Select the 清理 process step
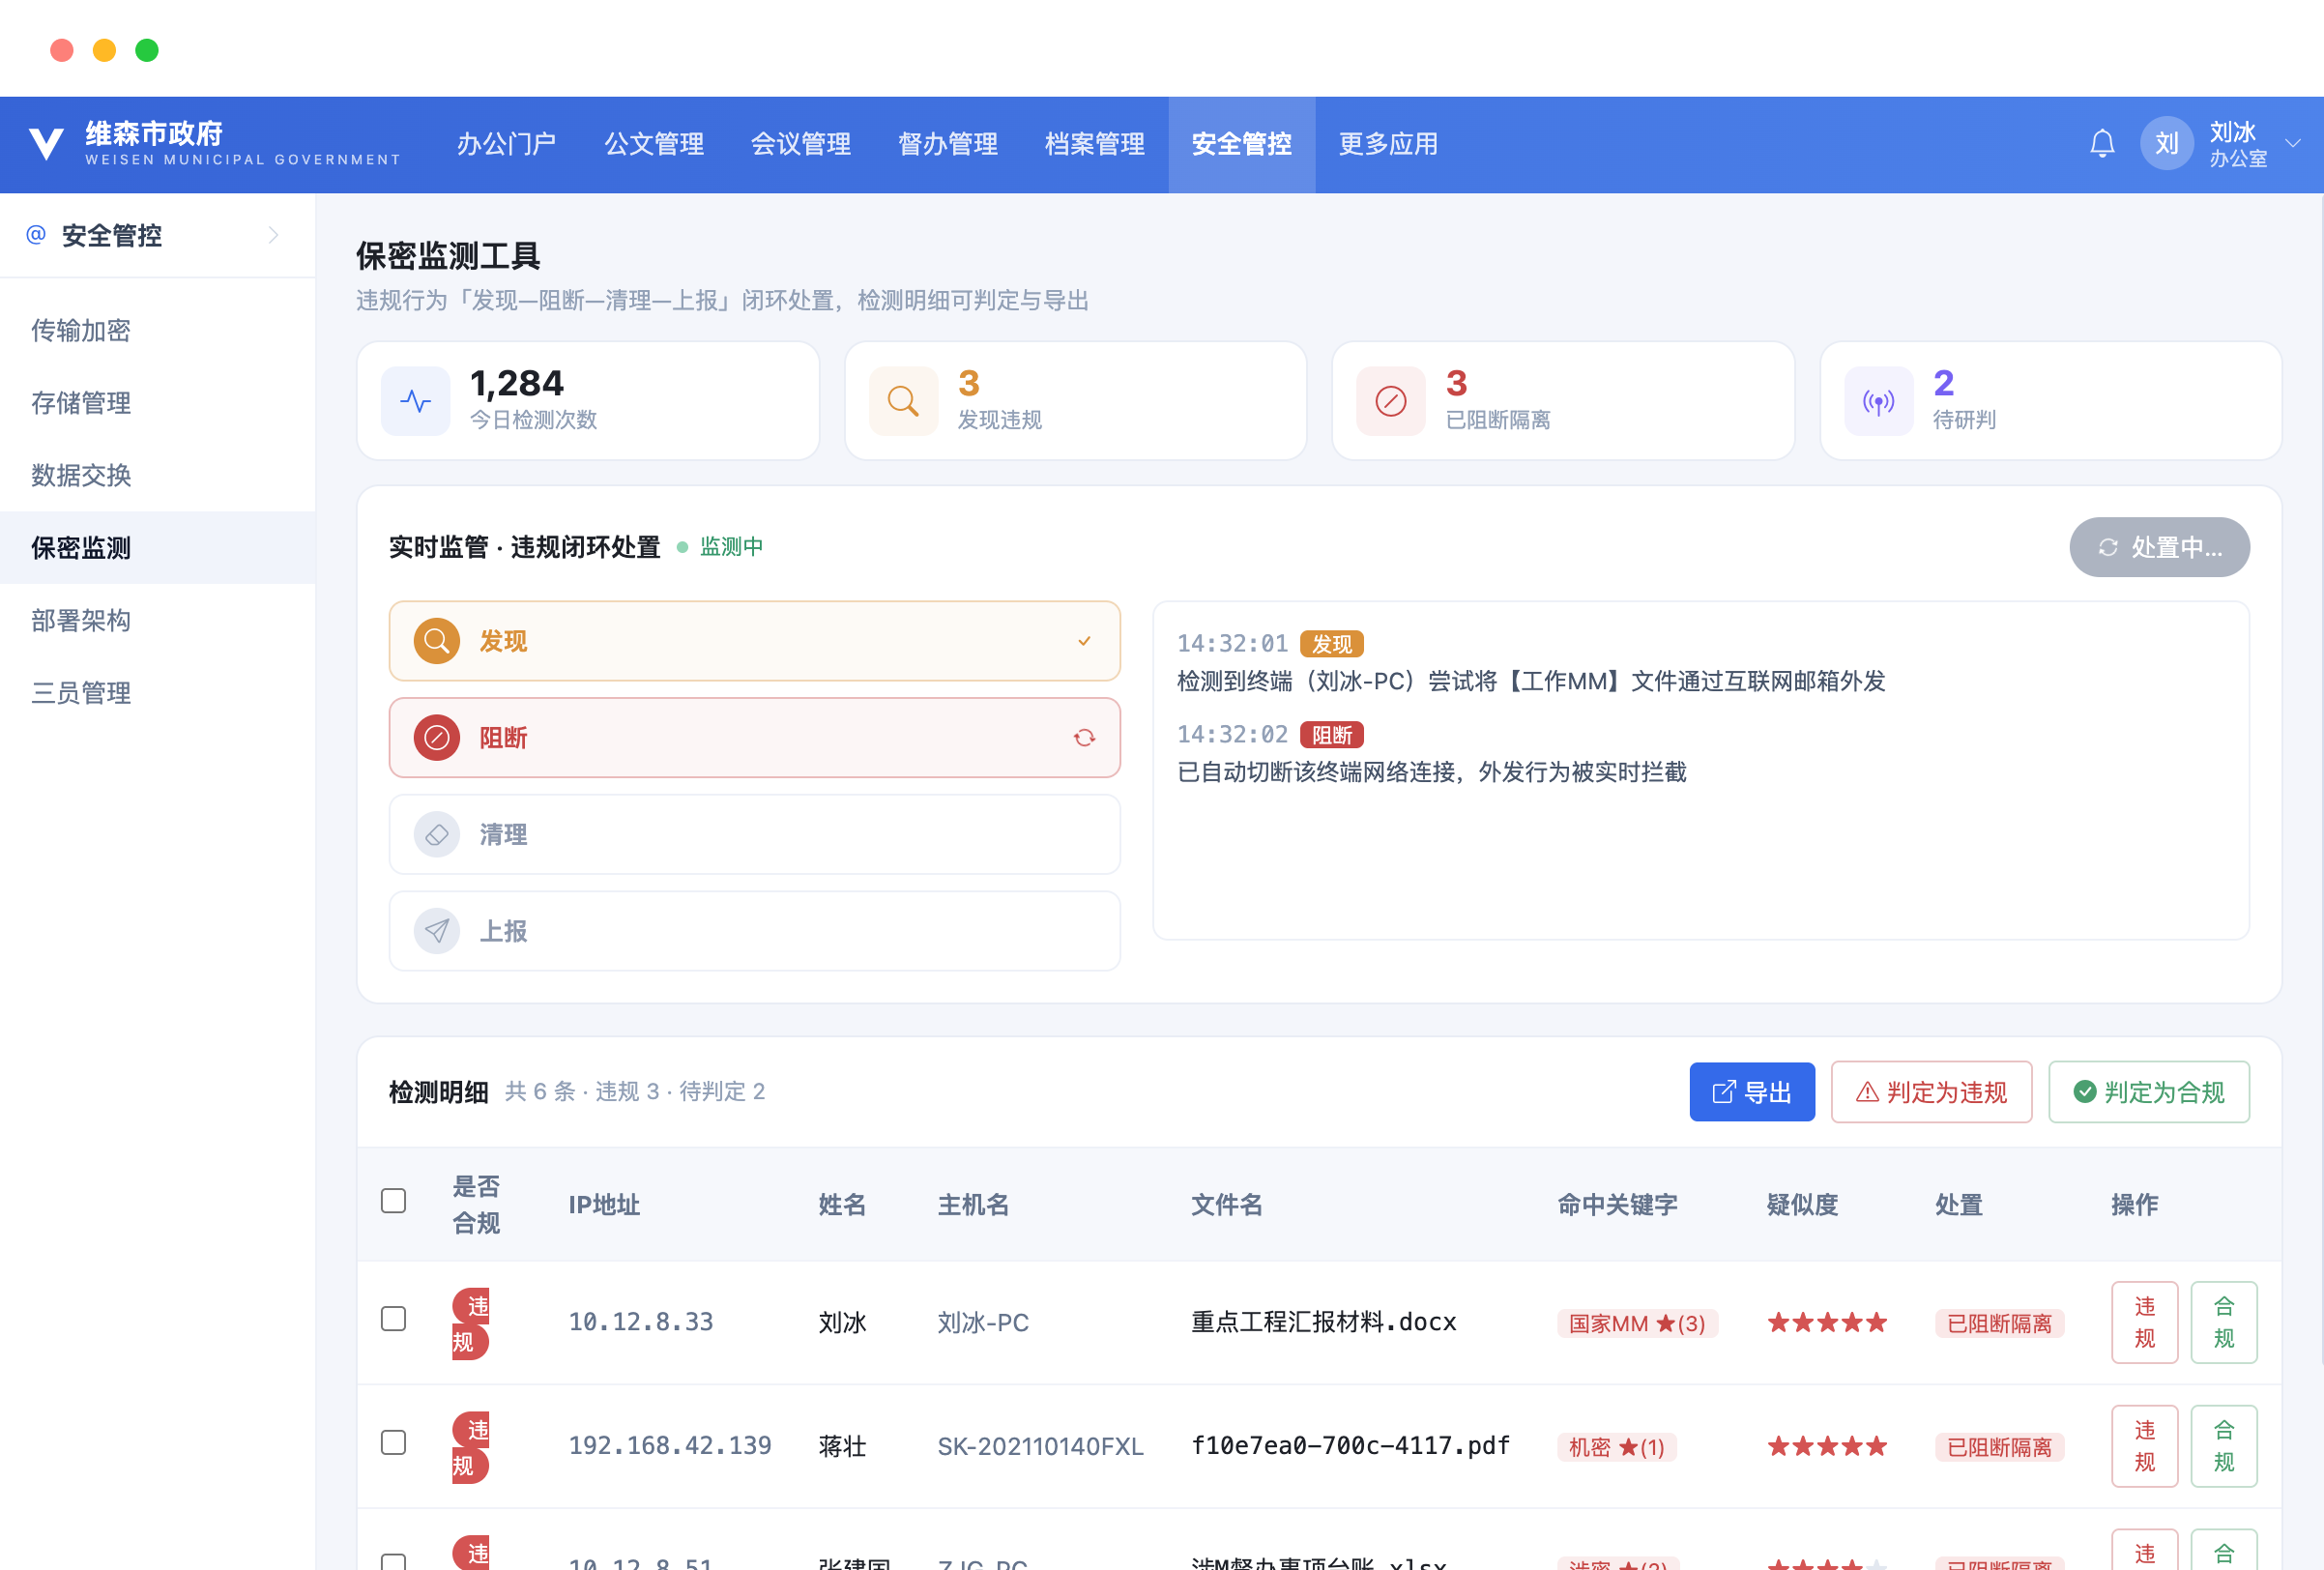Screen dimensions: 2324x1570 (754, 835)
